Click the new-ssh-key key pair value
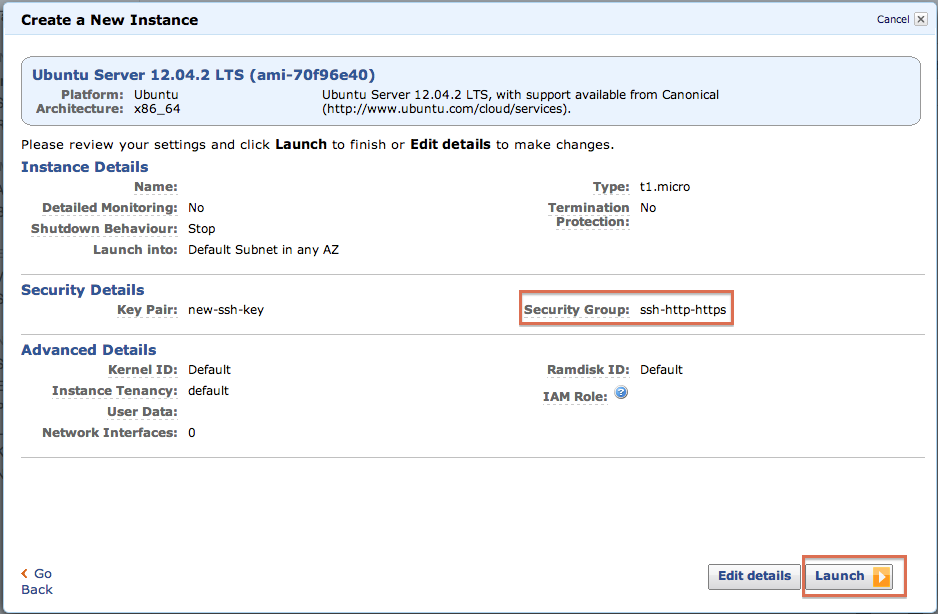 click(226, 310)
